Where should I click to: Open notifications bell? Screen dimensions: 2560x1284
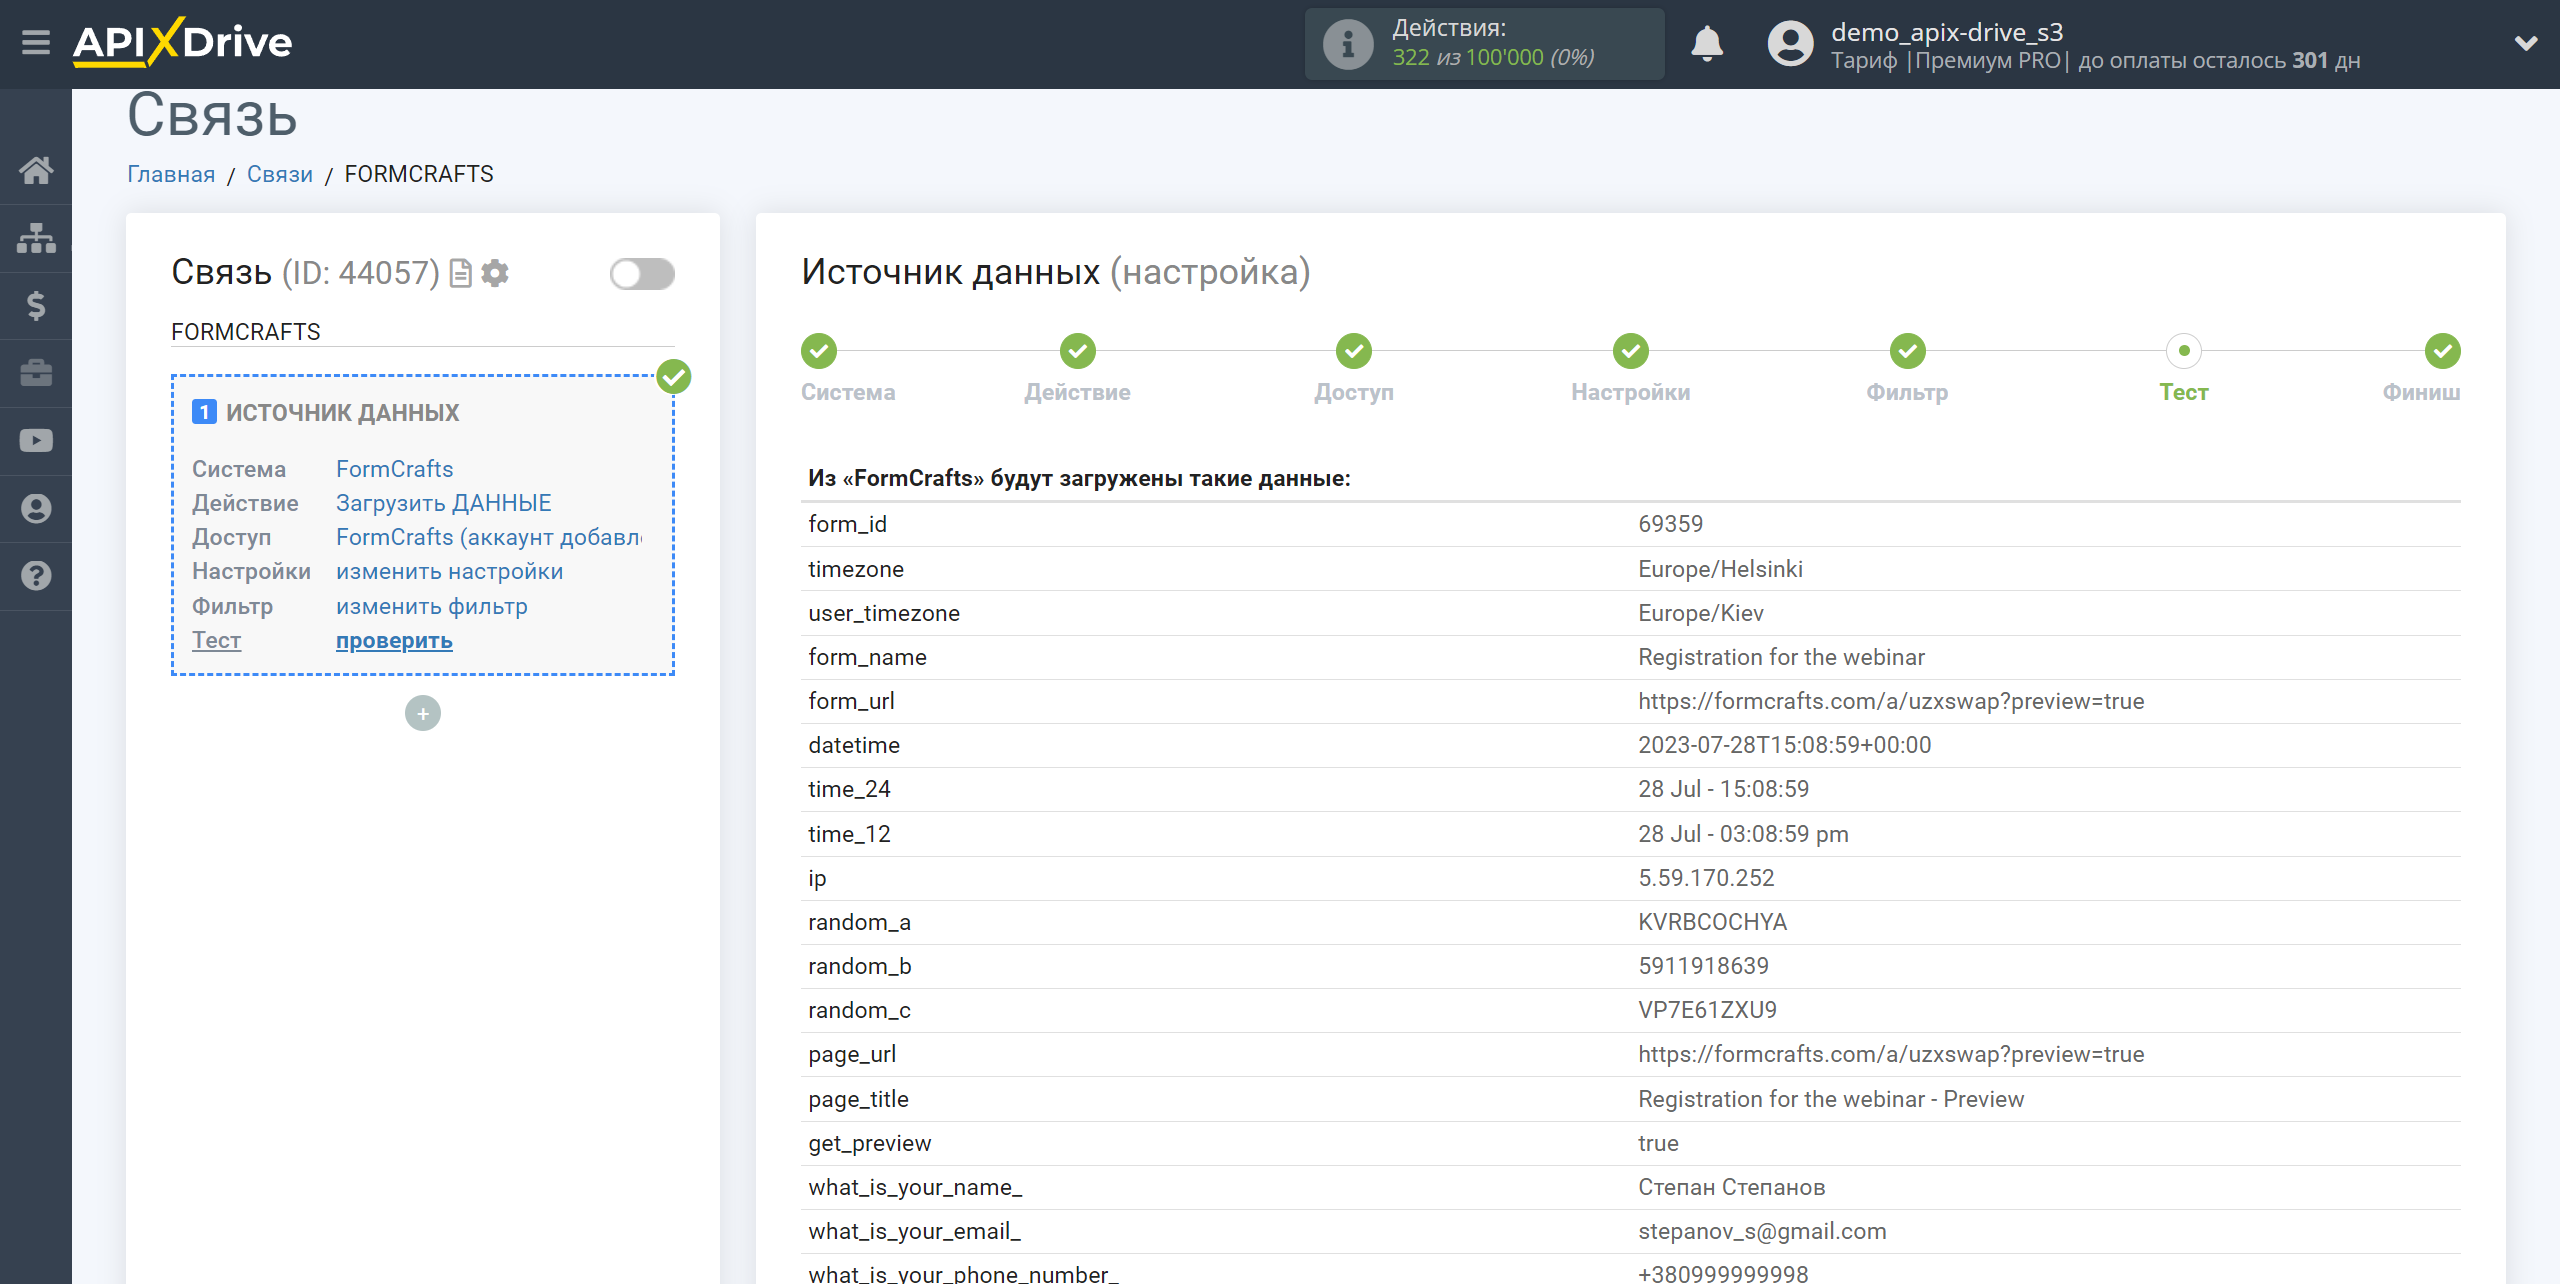1707,44
